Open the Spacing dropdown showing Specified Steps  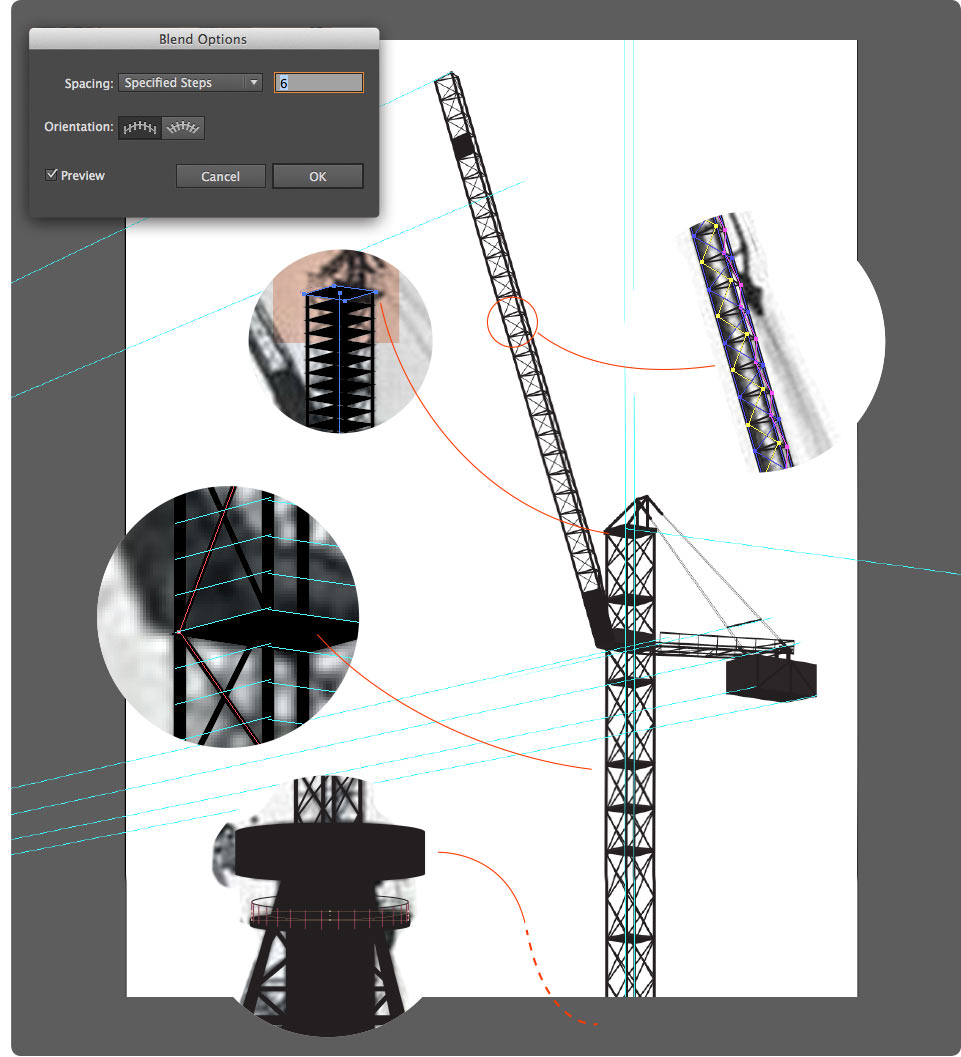point(190,83)
